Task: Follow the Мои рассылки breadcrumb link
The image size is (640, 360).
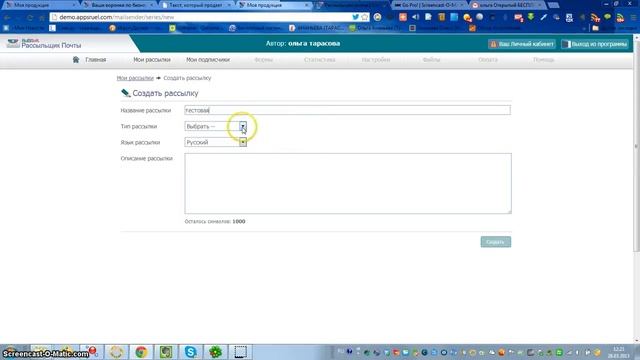Action: (x=135, y=78)
